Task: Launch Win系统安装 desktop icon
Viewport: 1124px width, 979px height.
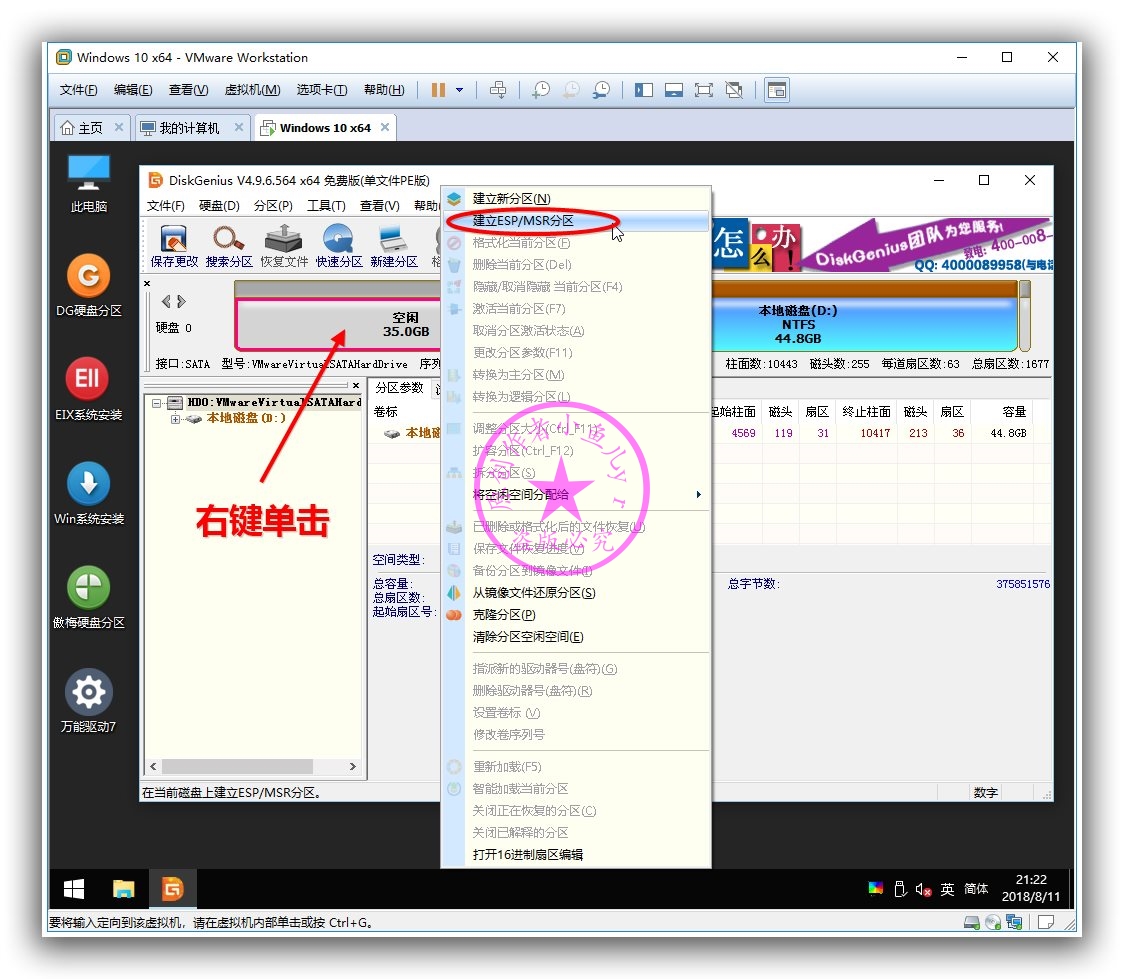Action: (x=89, y=492)
